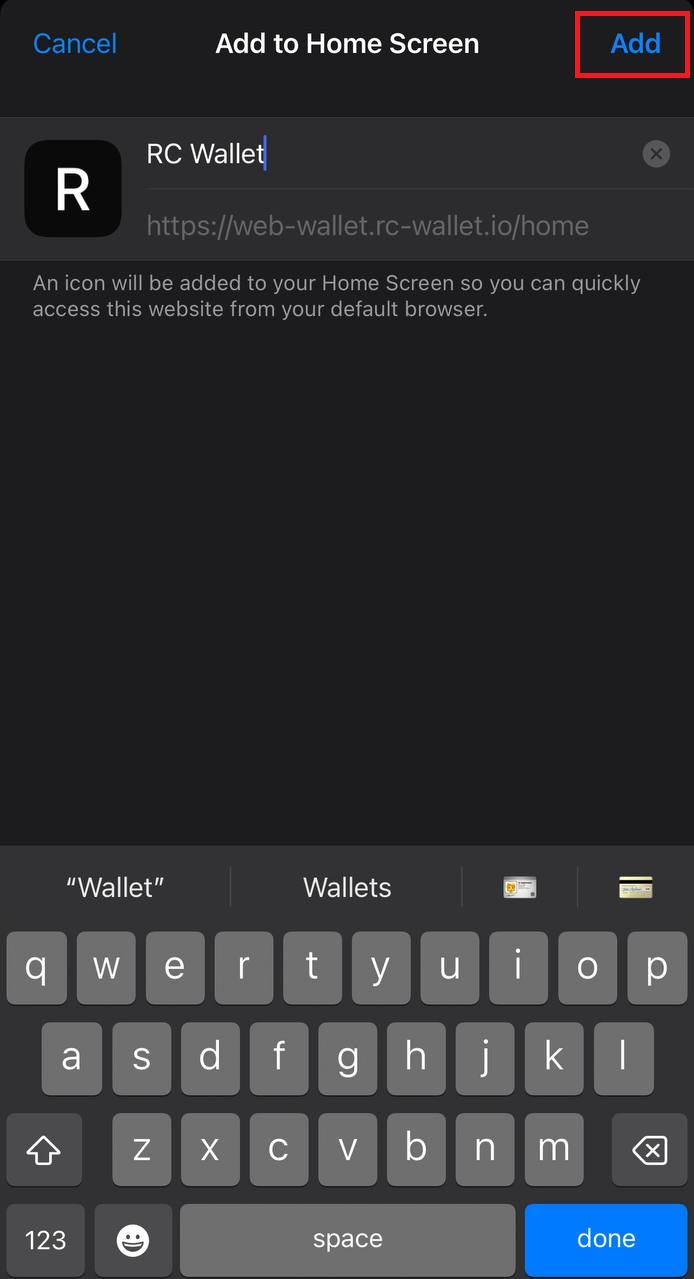Tap the p key
This screenshot has width=694, height=1279.
[x=657, y=968]
